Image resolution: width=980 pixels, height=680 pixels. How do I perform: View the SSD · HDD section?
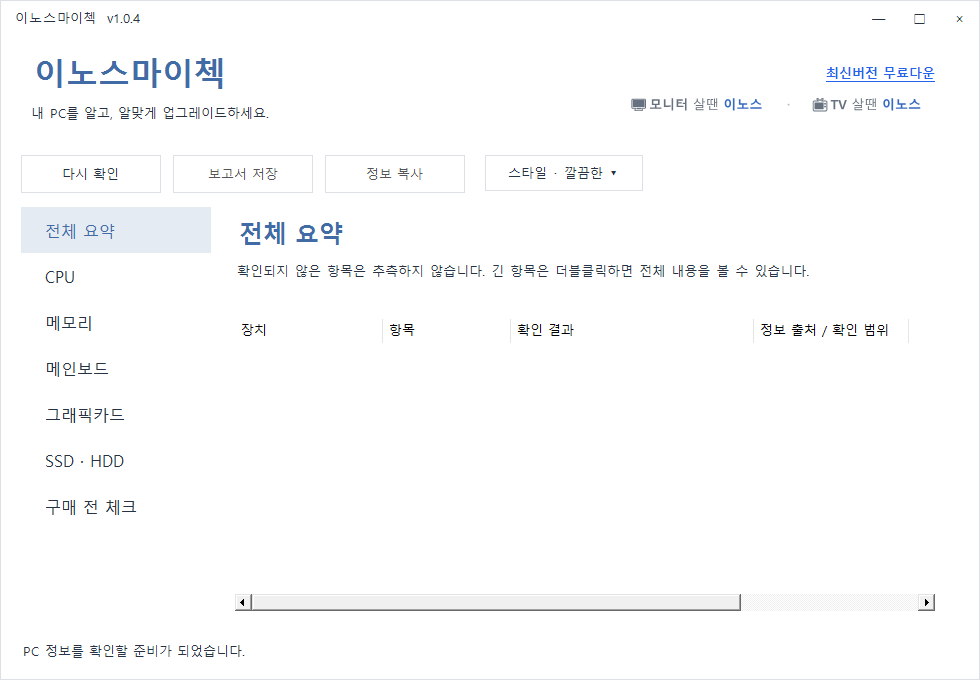click(x=116, y=461)
